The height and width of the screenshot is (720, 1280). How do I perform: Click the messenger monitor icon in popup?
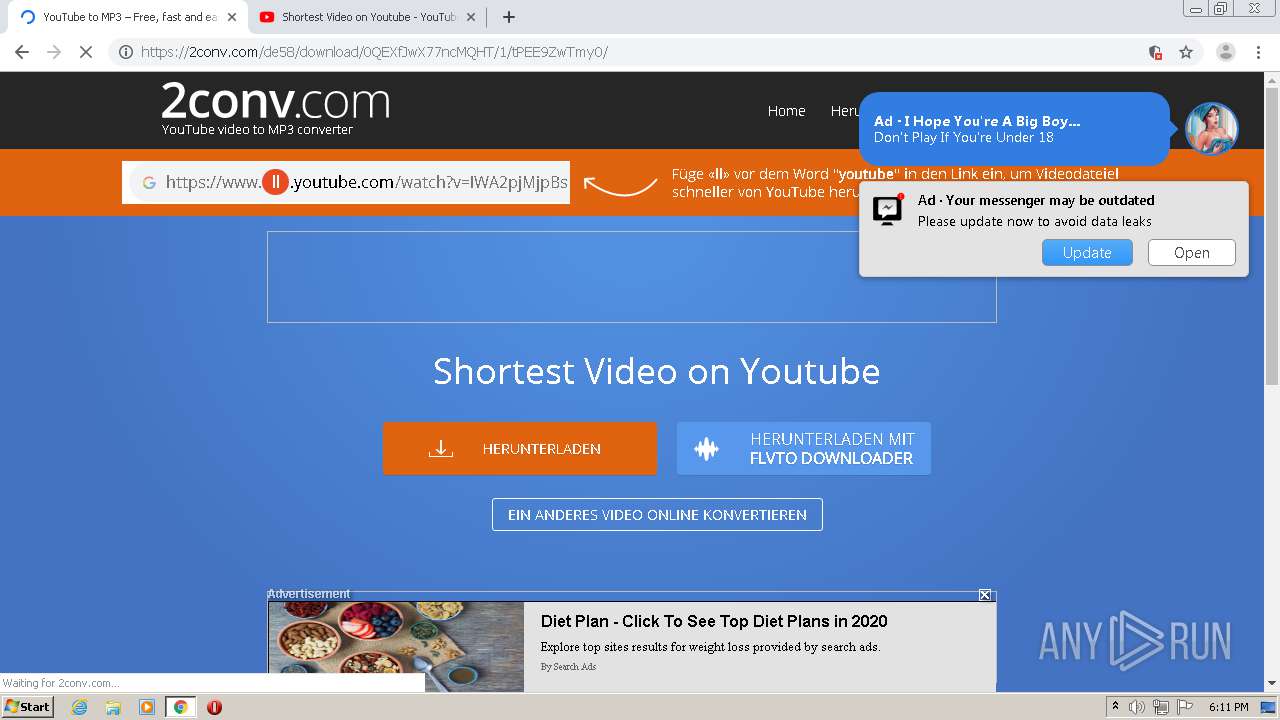[x=888, y=209]
